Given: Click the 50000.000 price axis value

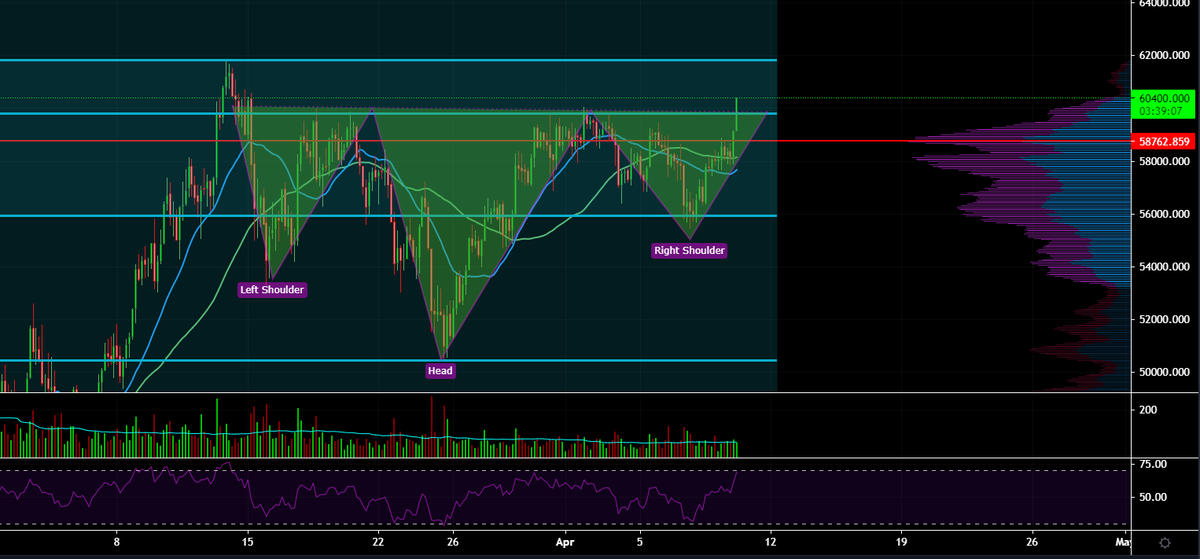Looking at the screenshot, I should [x=1166, y=372].
